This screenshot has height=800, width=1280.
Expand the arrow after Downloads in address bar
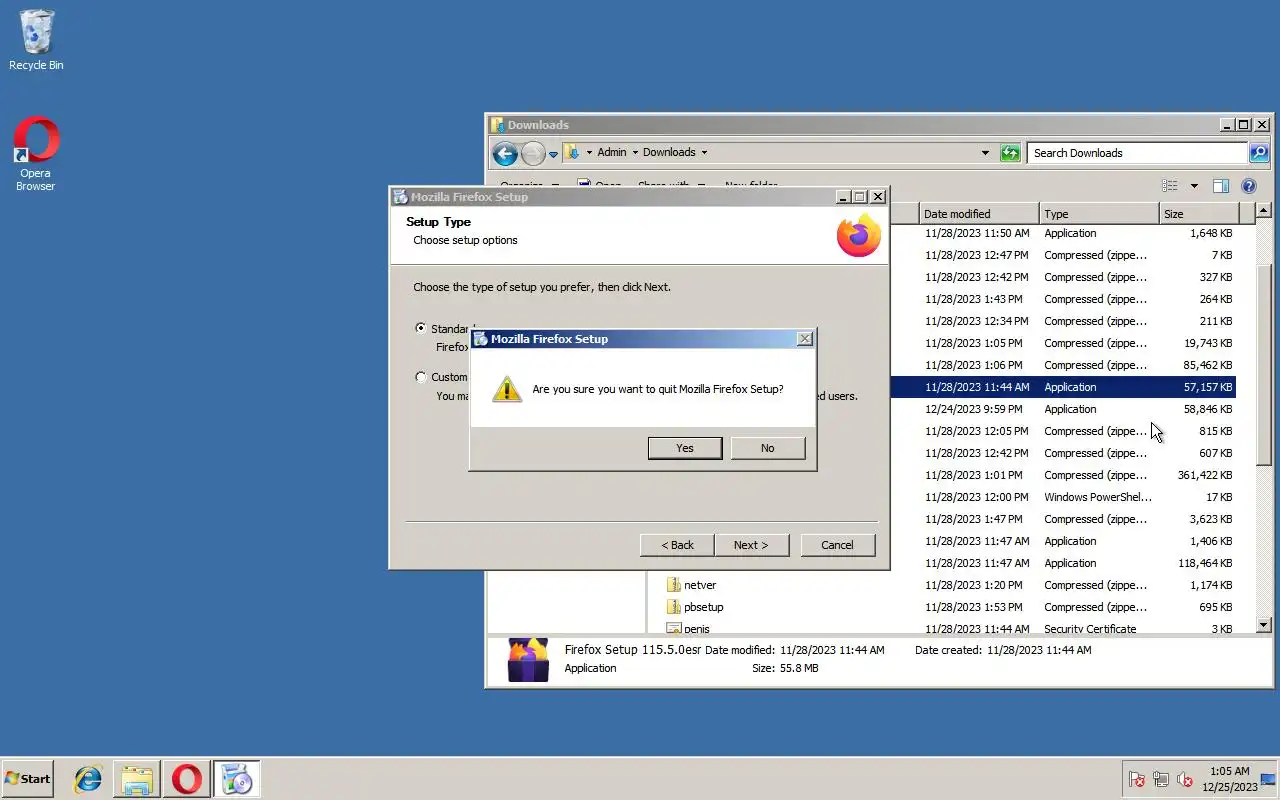point(704,153)
